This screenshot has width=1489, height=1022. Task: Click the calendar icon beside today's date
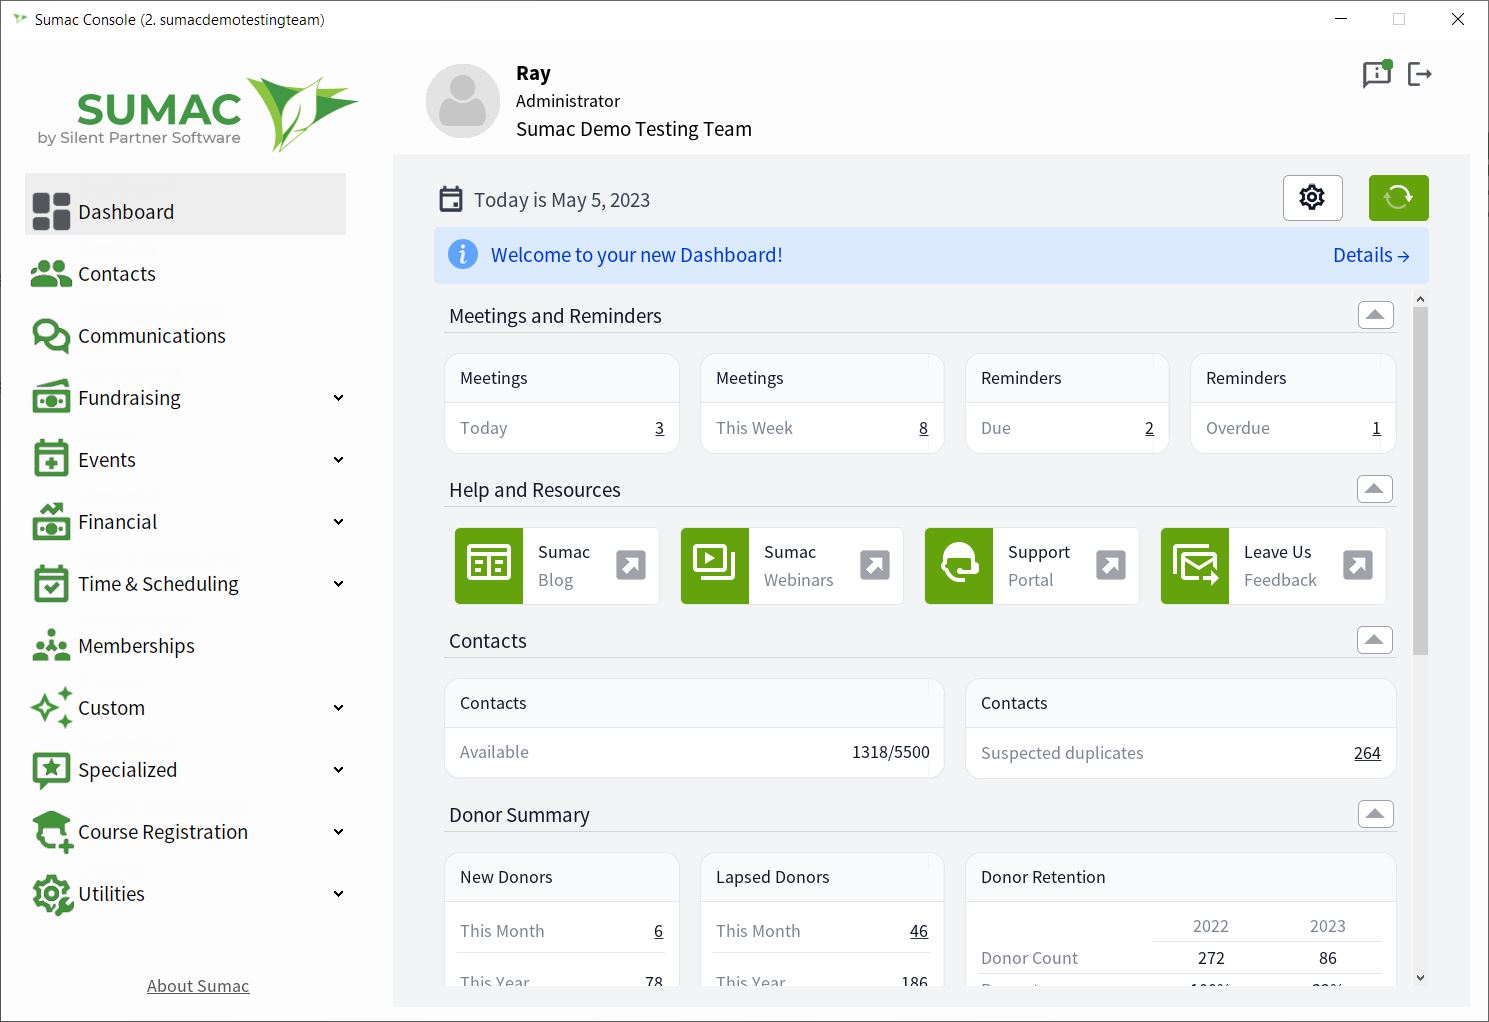[451, 199]
